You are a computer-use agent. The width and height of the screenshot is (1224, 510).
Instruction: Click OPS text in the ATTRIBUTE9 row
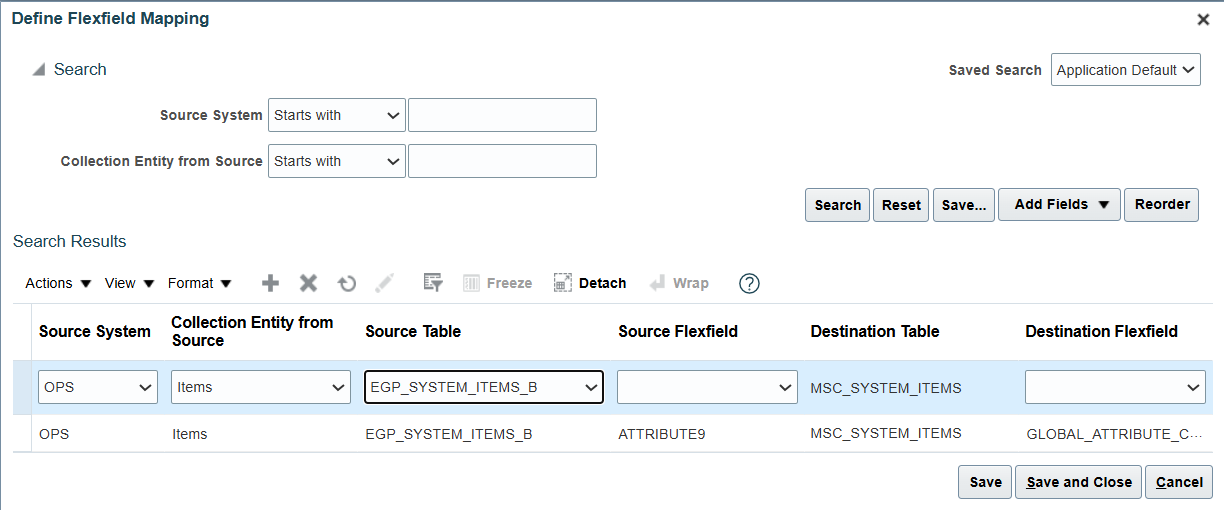54,434
